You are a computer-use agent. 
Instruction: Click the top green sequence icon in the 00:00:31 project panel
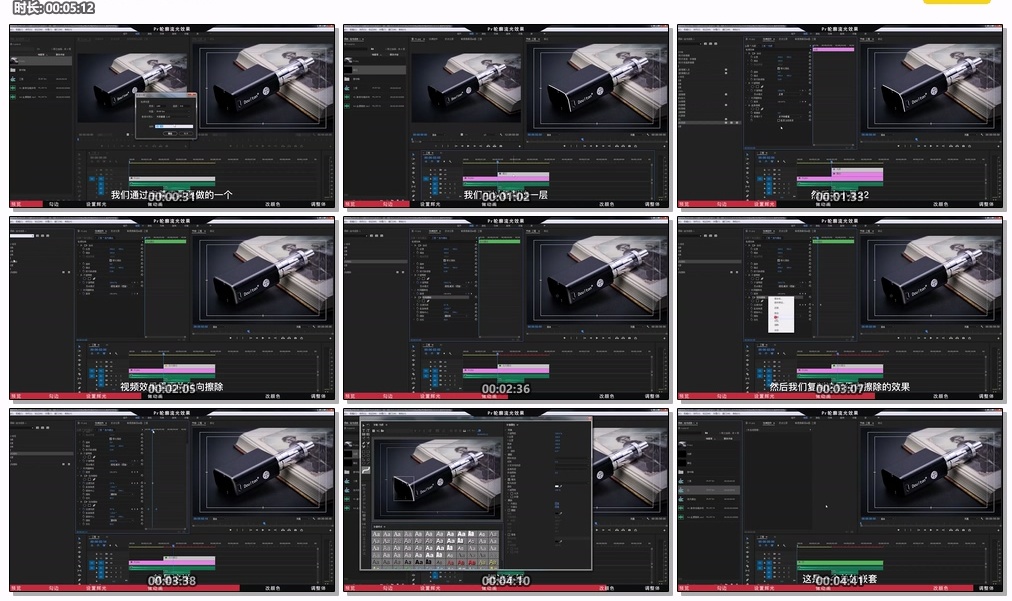pyautogui.click(x=15, y=89)
